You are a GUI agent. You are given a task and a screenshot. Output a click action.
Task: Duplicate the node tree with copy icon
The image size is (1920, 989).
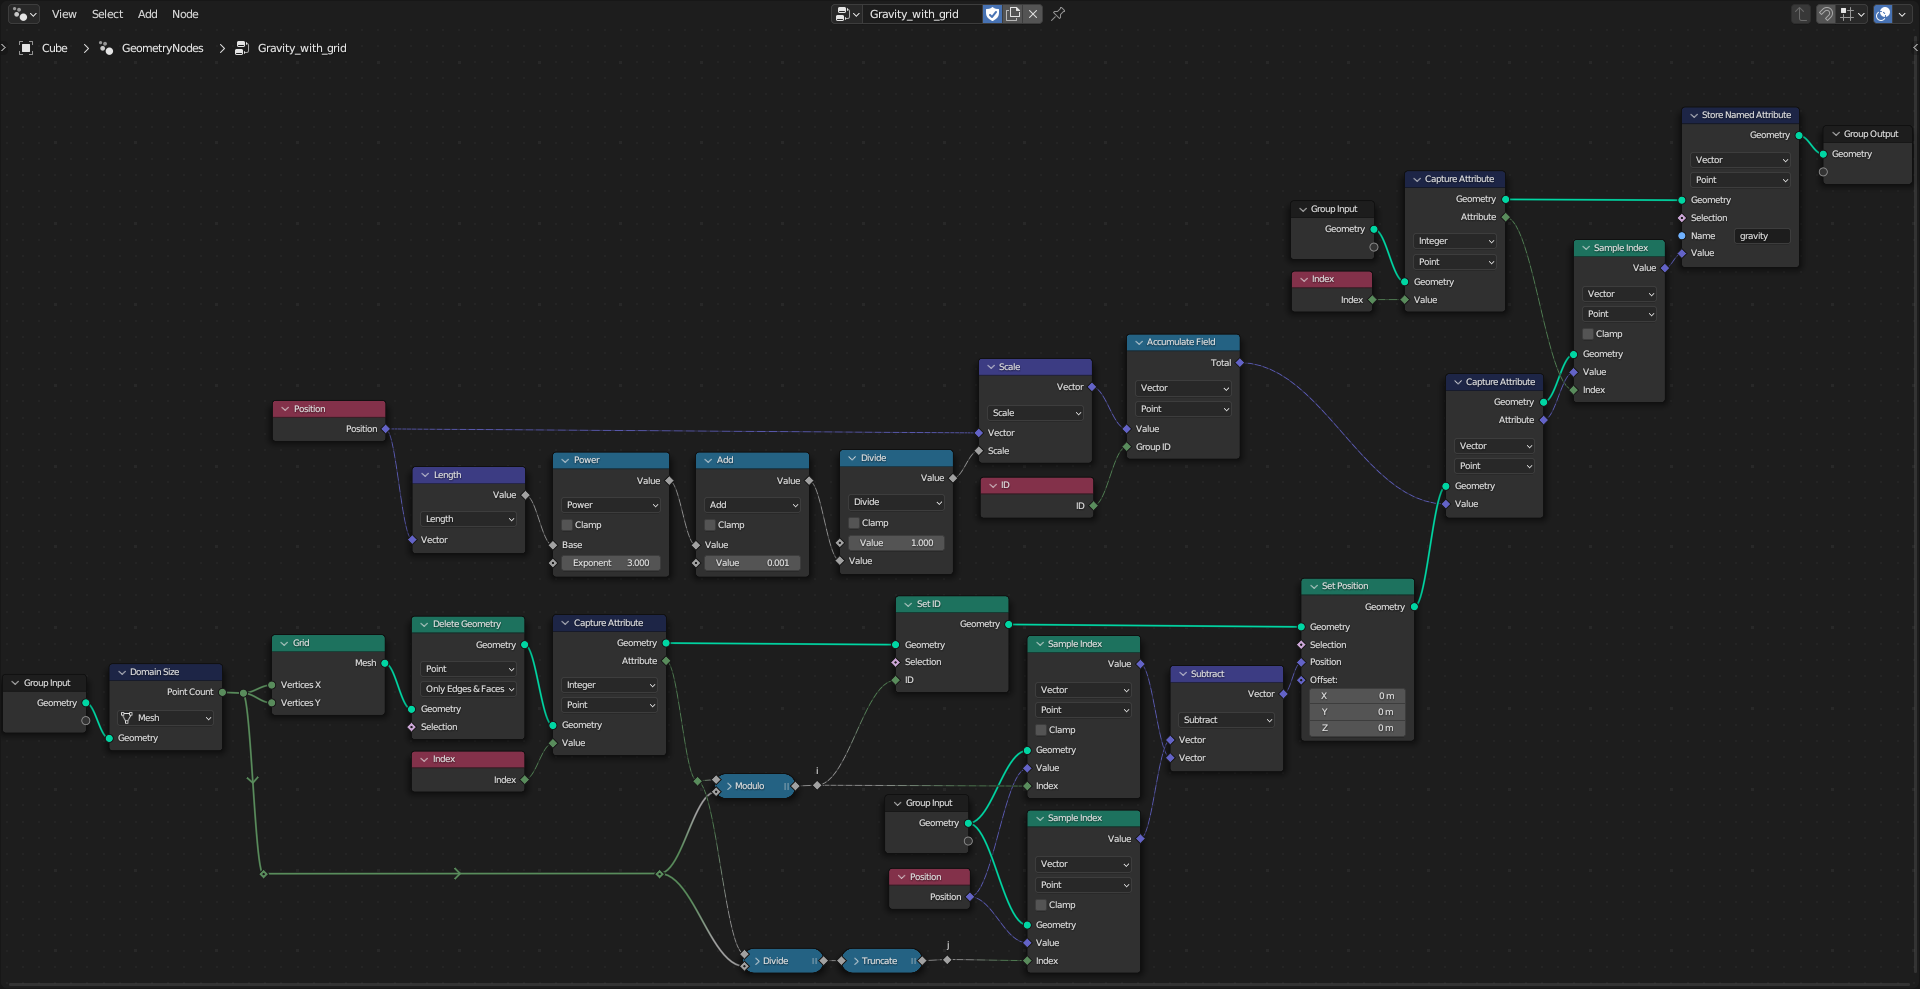(x=1013, y=14)
